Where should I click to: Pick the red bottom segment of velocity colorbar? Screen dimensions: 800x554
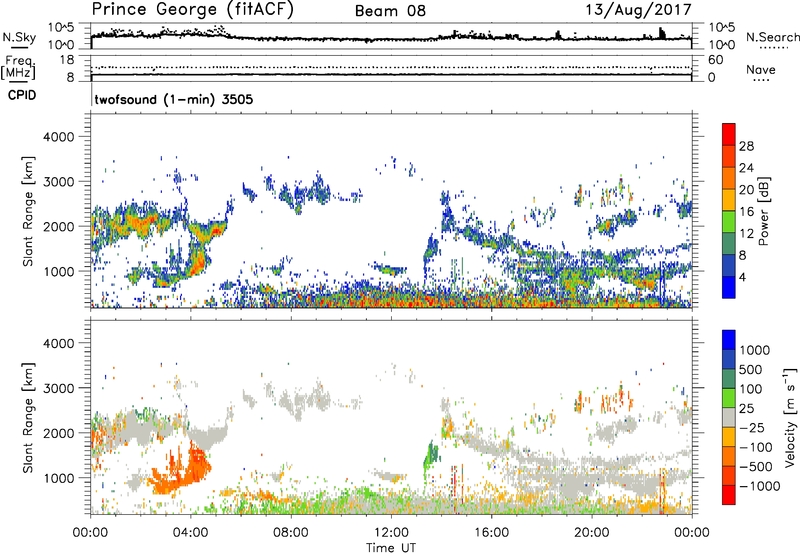tap(729, 495)
